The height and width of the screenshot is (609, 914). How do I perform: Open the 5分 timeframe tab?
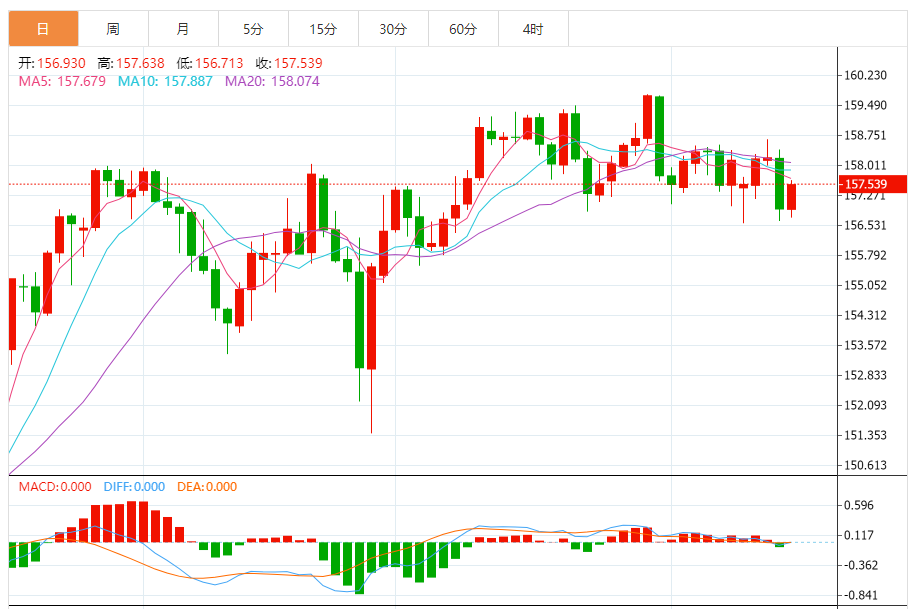[x=254, y=29]
